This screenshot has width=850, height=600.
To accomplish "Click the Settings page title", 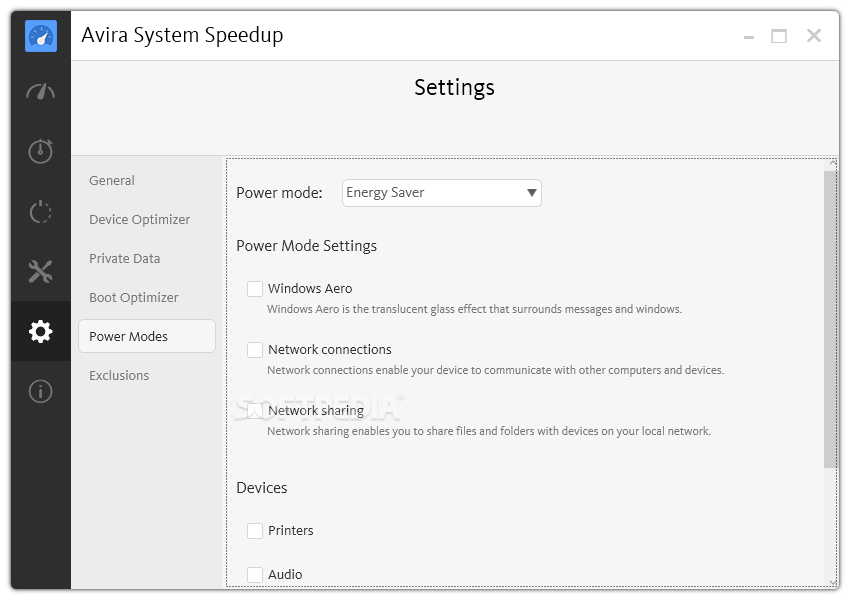I will pyautogui.click(x=454, y=88).
